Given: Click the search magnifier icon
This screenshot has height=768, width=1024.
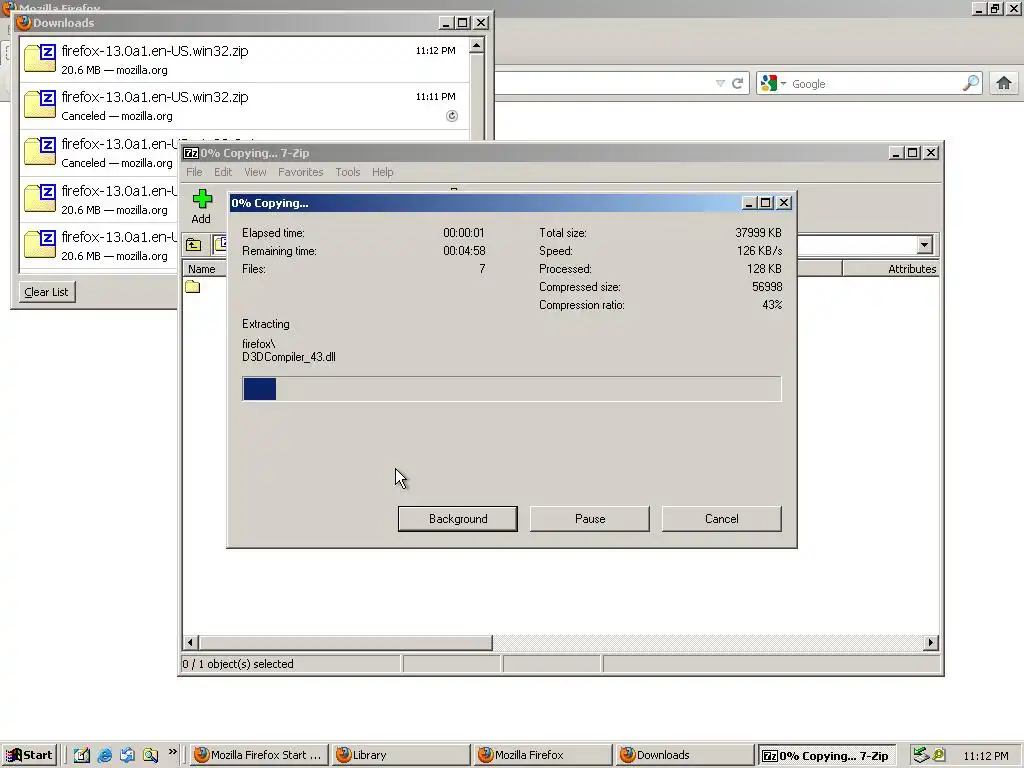Looking at the screenshot, I should 971,83.
